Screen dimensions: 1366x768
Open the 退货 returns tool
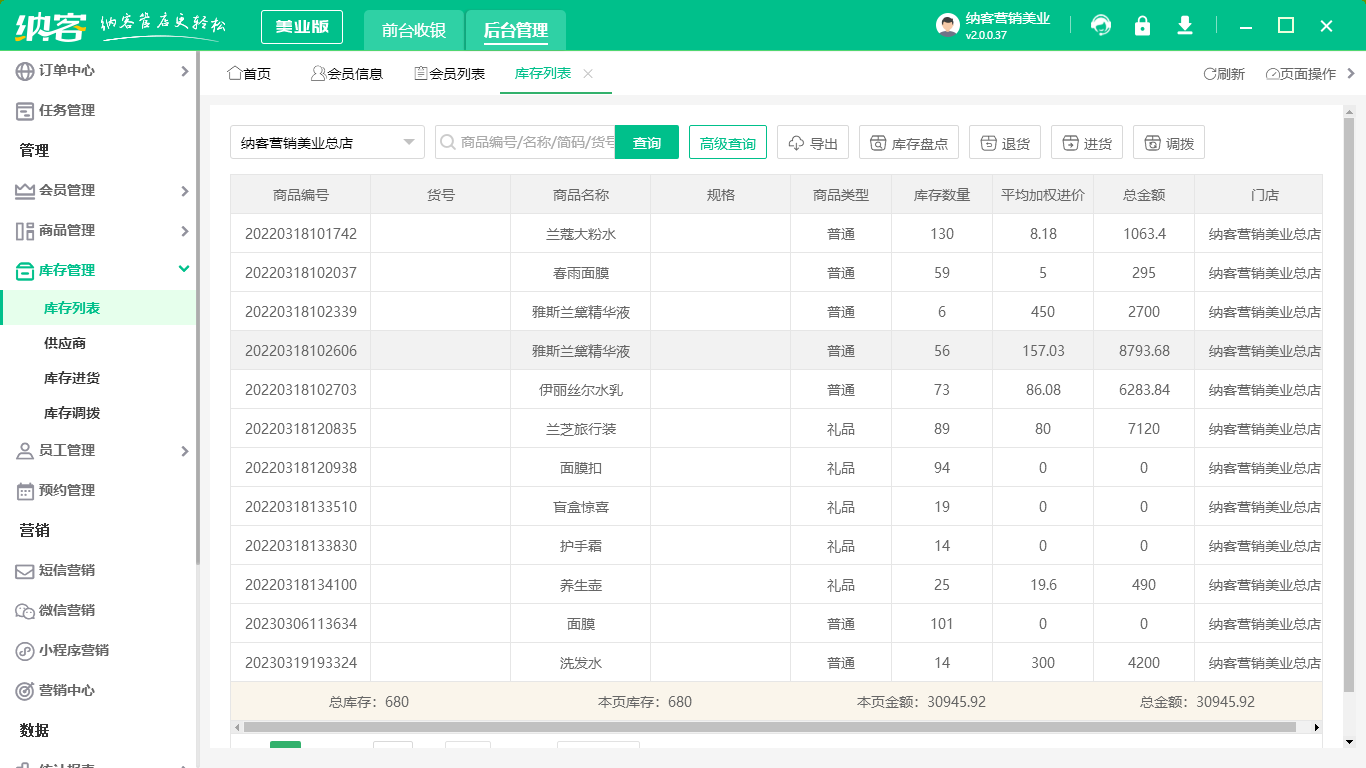[x=1005, y=141]
